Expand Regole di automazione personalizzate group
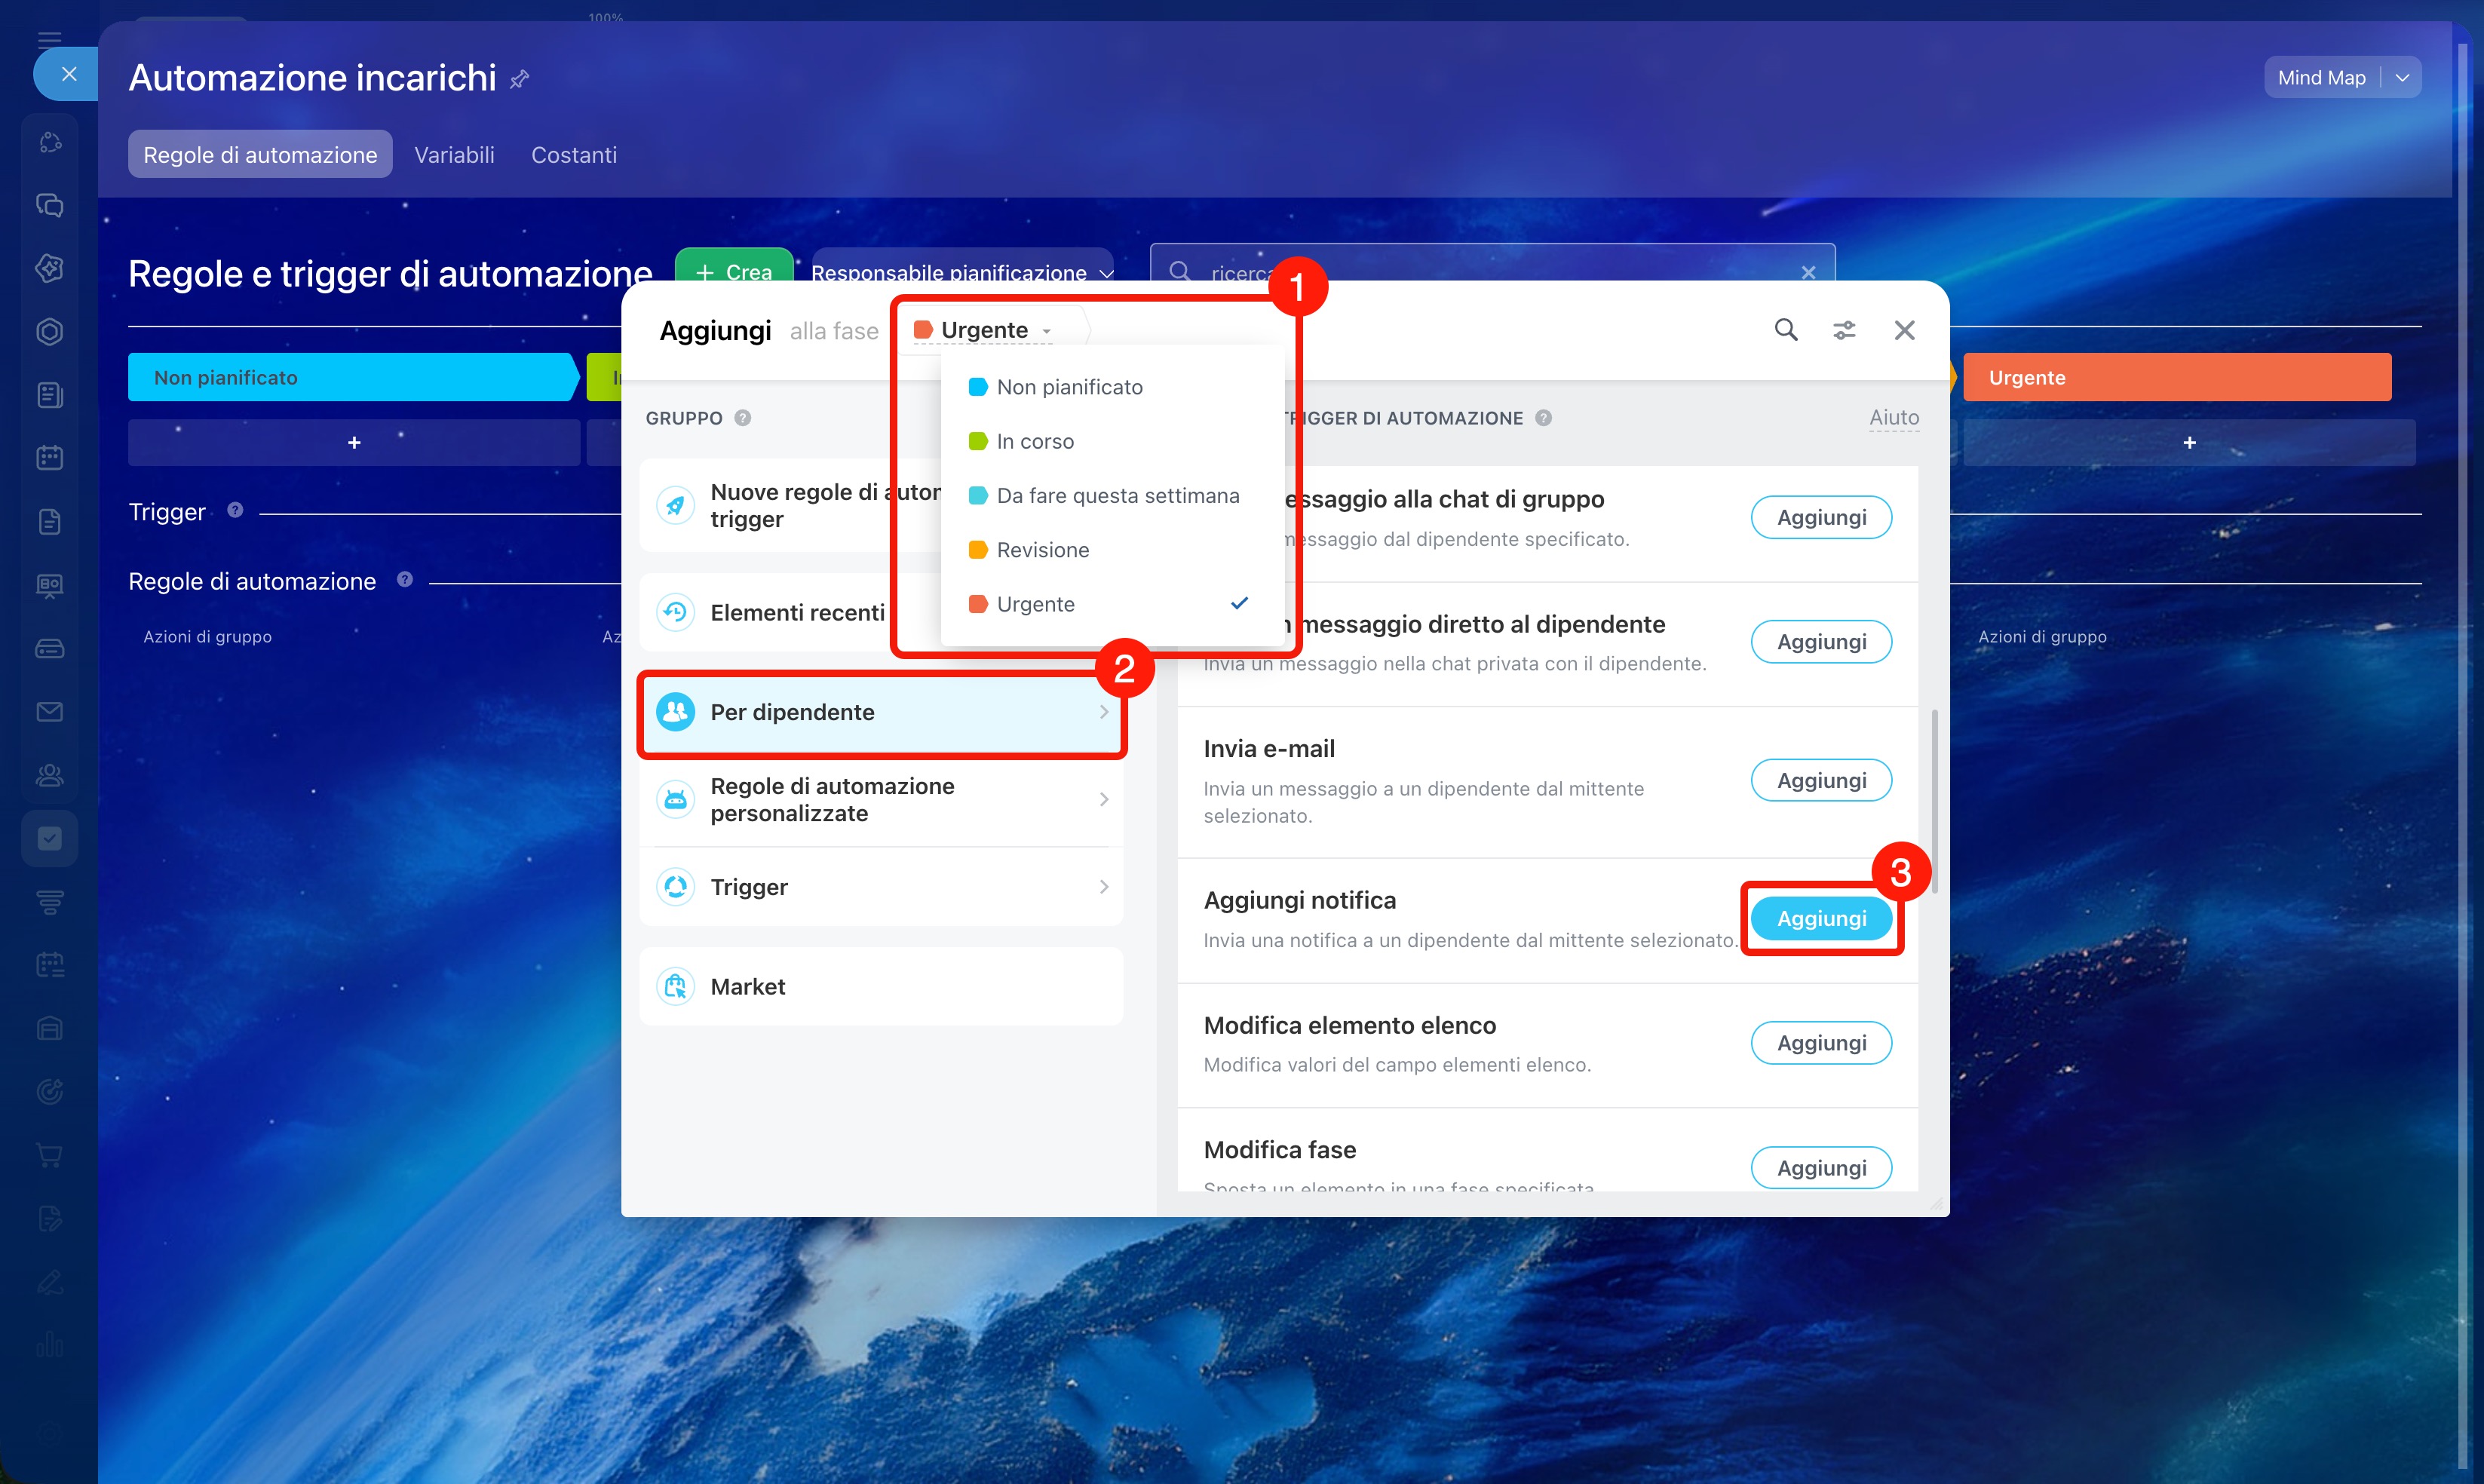The image size is (2484, 1484). (x=881, y=799)
